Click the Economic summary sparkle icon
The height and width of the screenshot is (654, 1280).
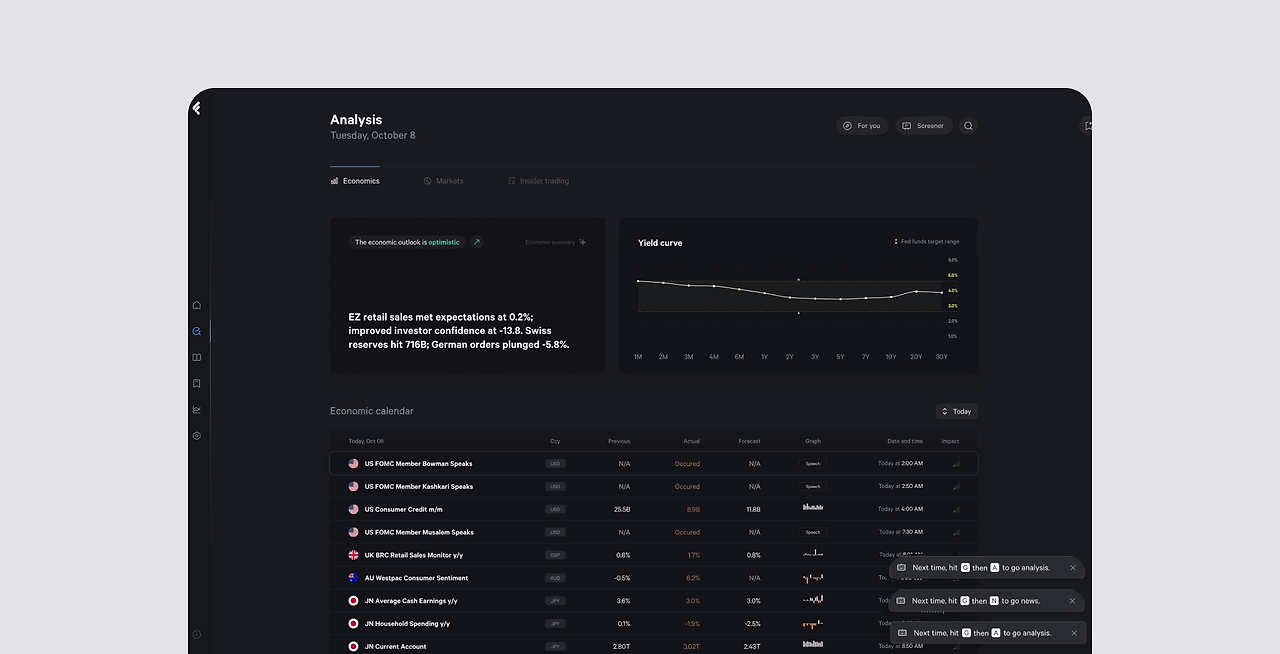[583, 242]
